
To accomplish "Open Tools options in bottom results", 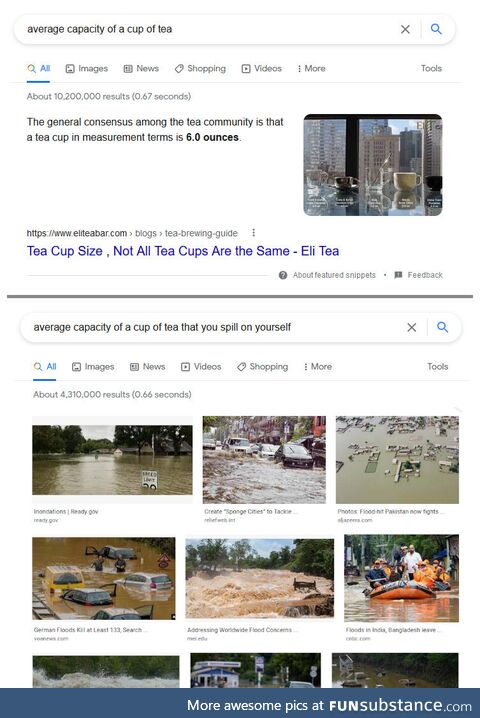I will click(x=437, y=367).
